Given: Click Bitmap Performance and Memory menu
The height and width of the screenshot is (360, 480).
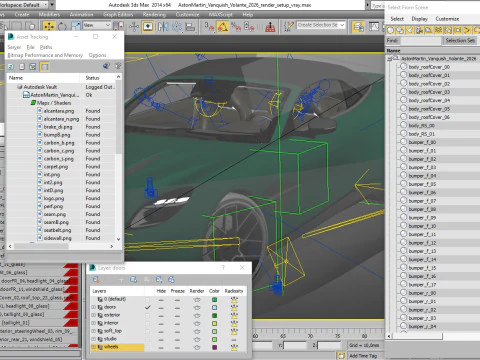Looking at the screenshot, I should [45, 55].
